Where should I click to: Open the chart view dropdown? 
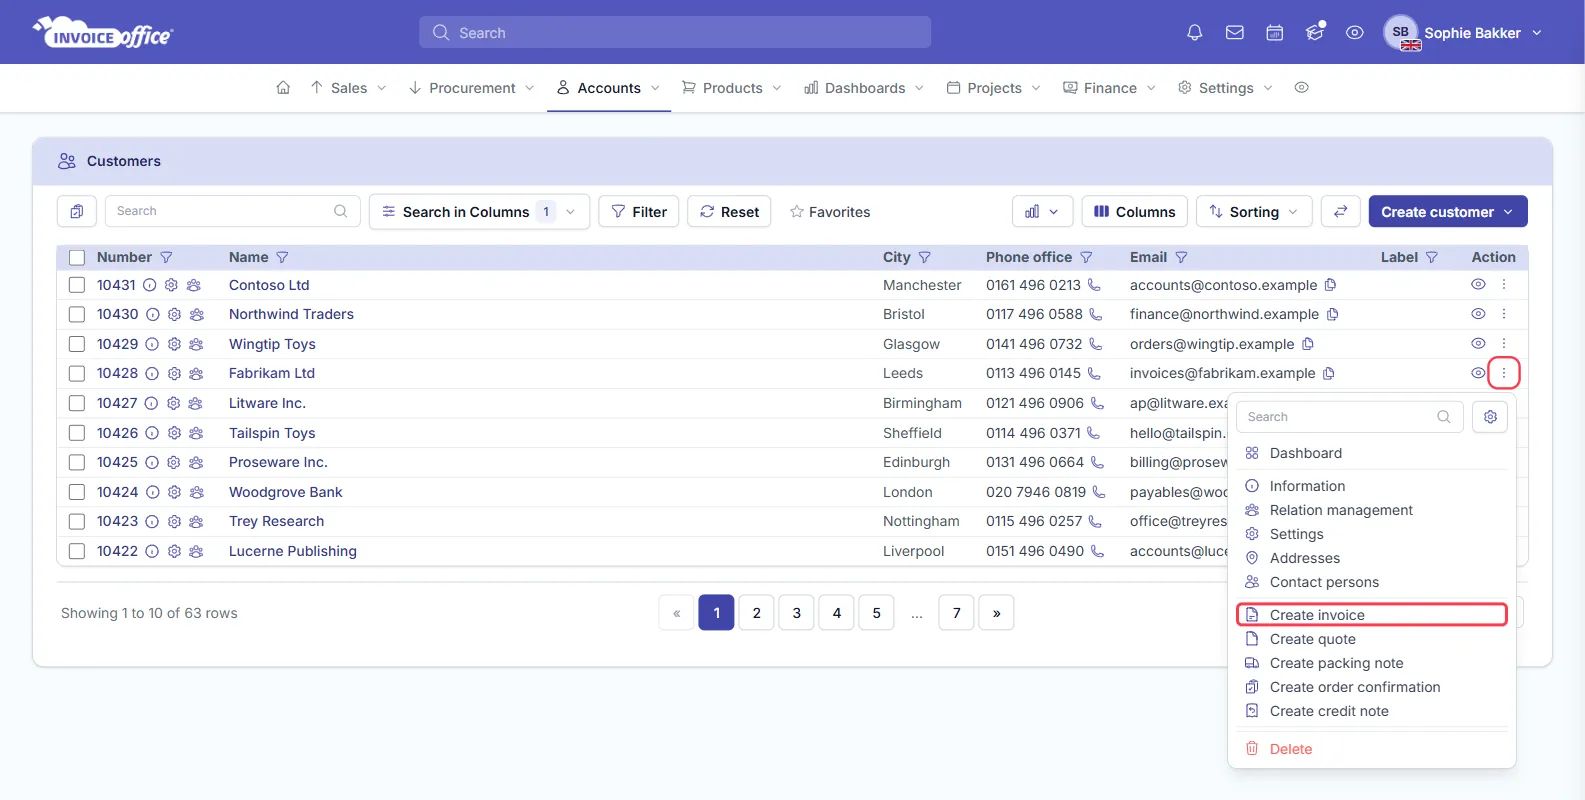(x=1042, y=212)
